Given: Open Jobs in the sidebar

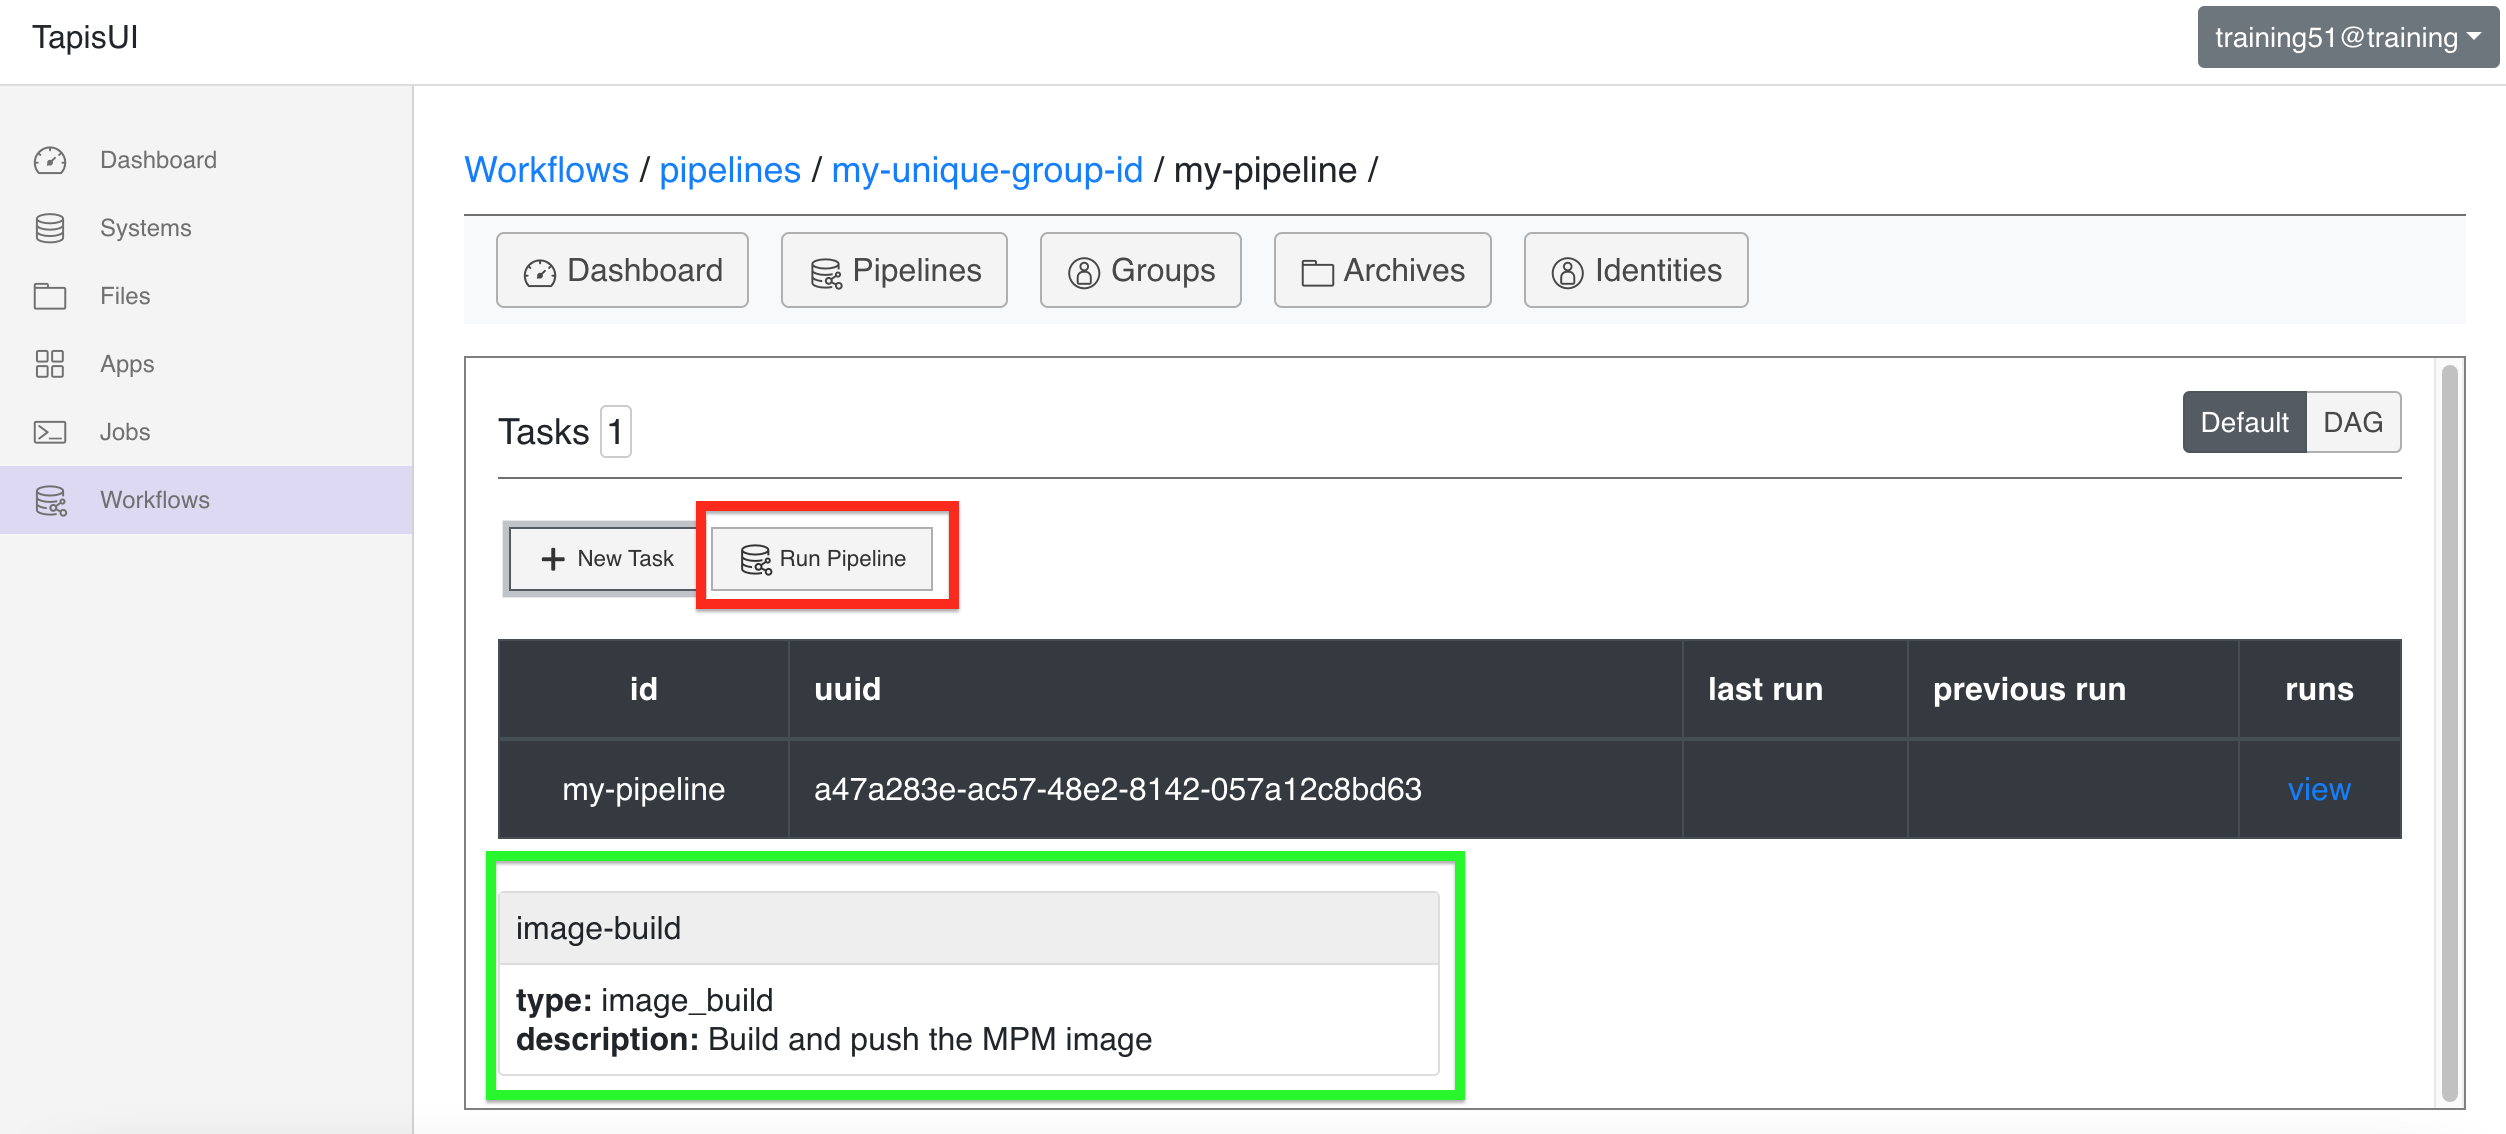Looking at the screenshot, I should [x=206, y=432].
